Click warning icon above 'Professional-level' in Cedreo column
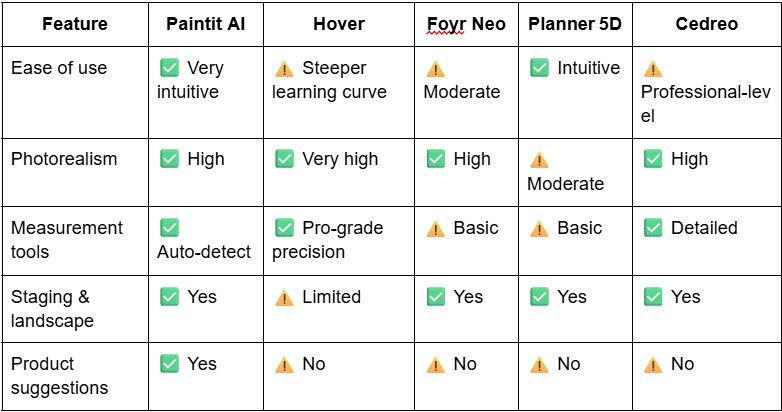This screenshot has width=782, height=412. [653, 69]
